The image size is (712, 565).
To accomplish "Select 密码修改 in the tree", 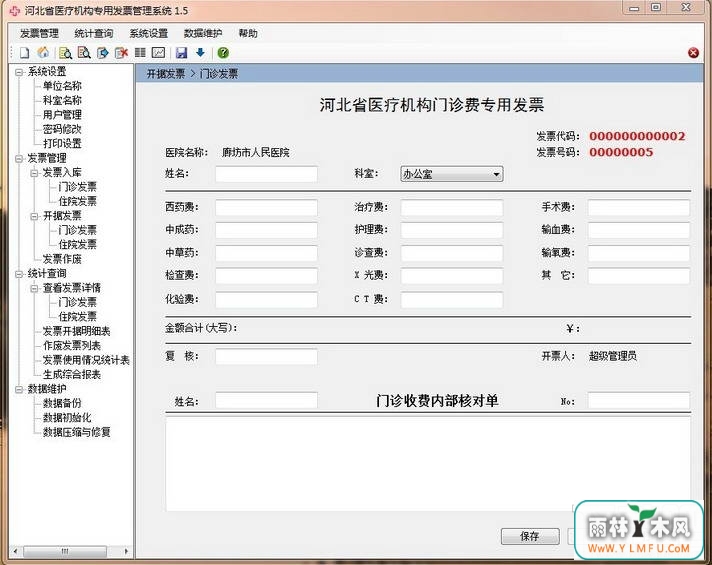I will click(62, 129).
